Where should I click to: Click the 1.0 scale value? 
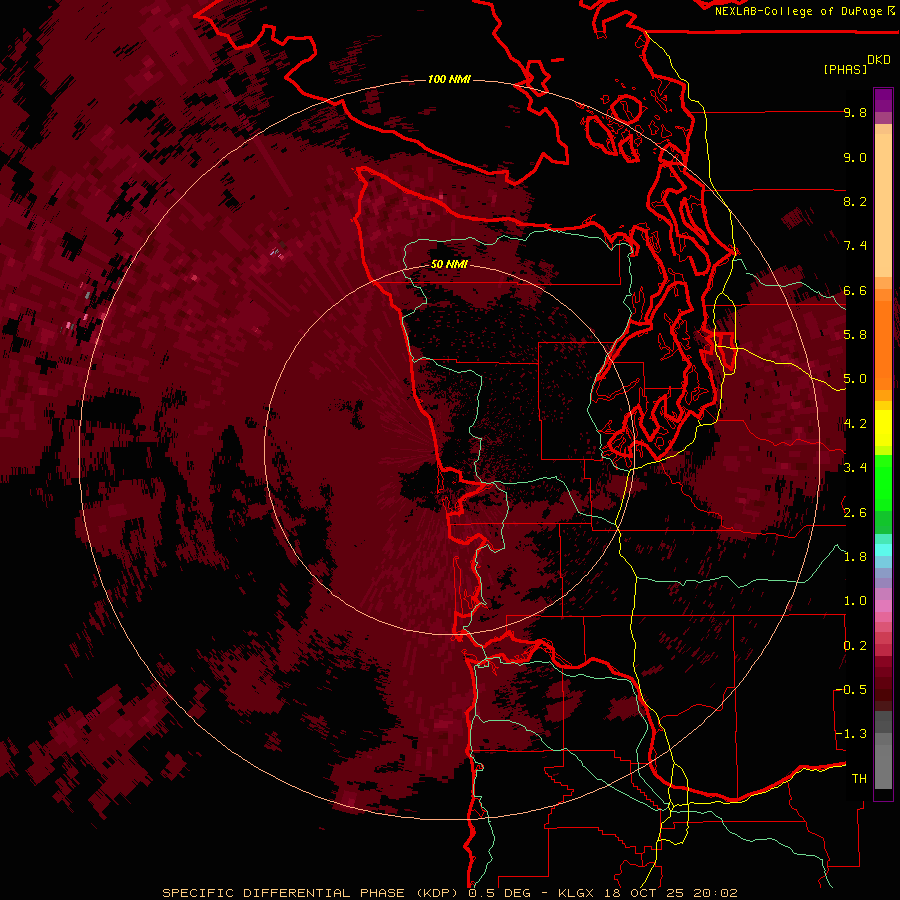click(855, 601)
